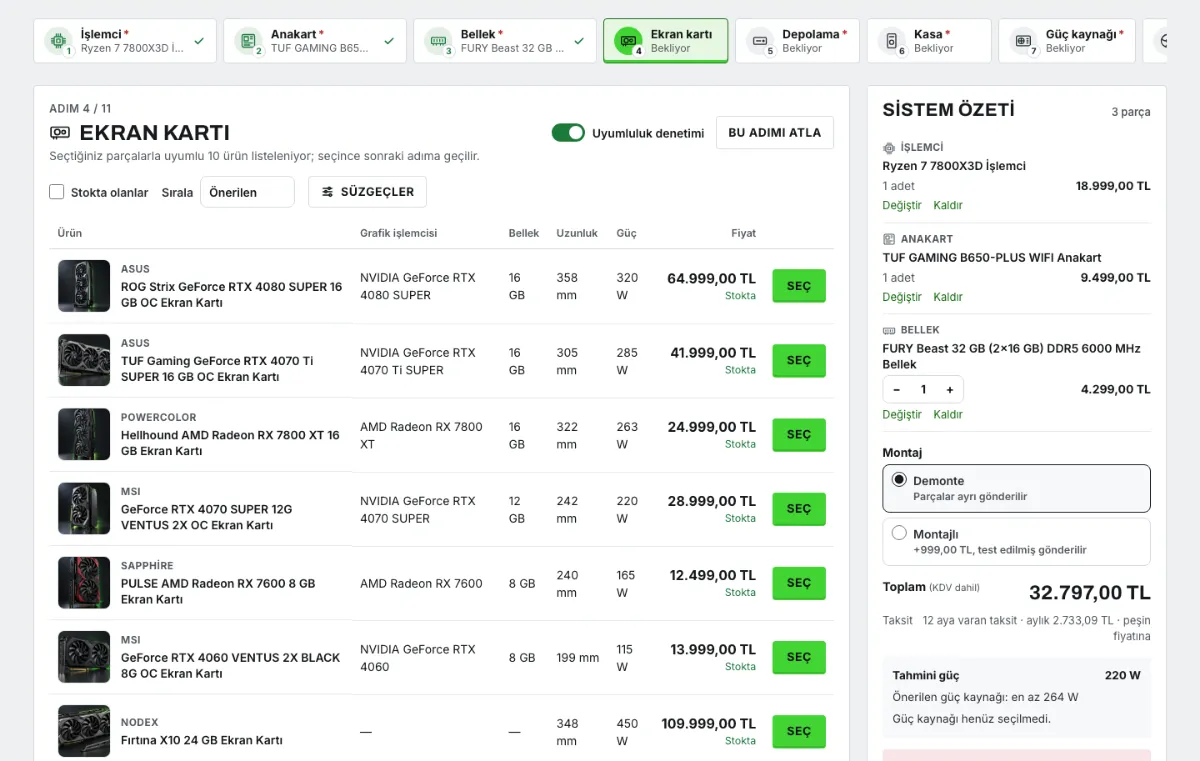Click the RAM icon in the Bellek tab
The width and height of the screenshot is (1200, 761).
pyautogui.click(x=438, y=41)
